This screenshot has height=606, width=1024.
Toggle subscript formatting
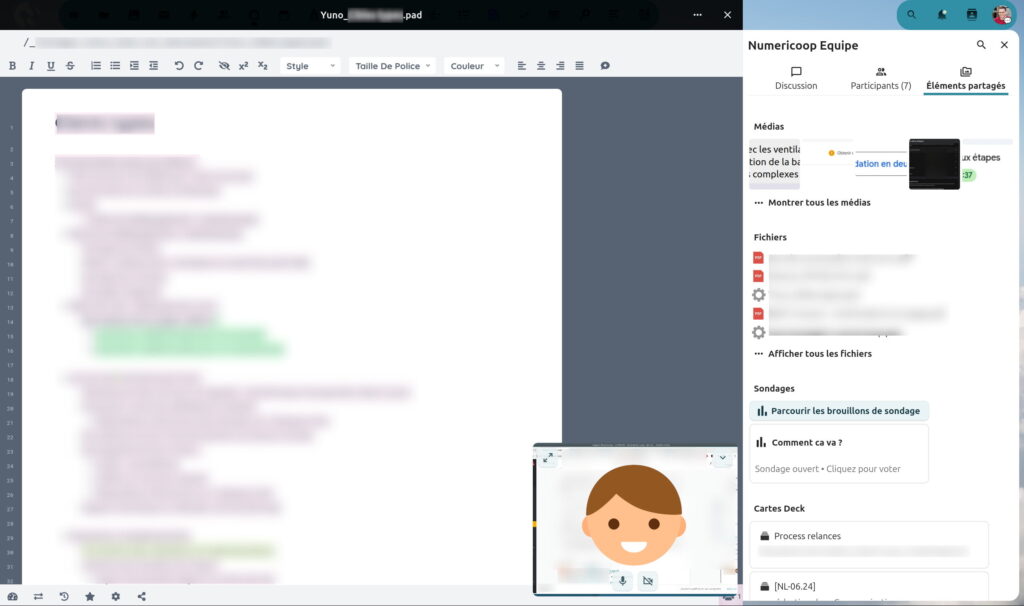tap(263, 66)
